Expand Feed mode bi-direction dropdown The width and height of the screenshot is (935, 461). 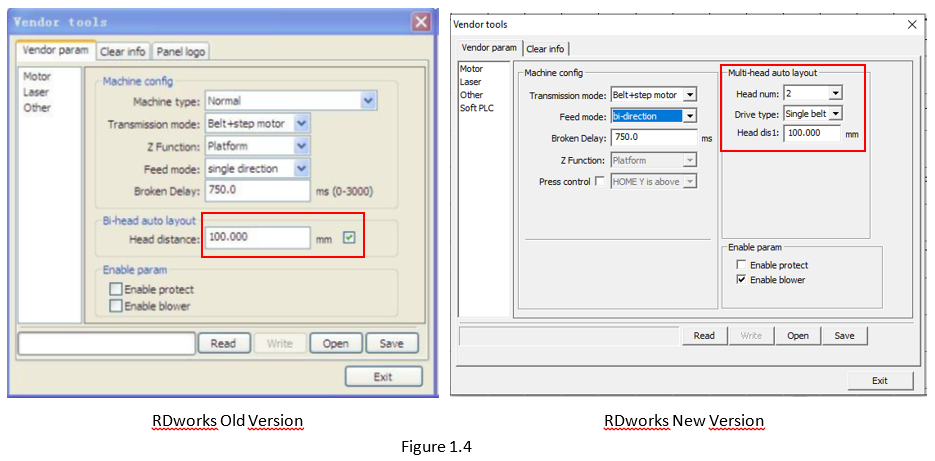[x=654, y=116]
